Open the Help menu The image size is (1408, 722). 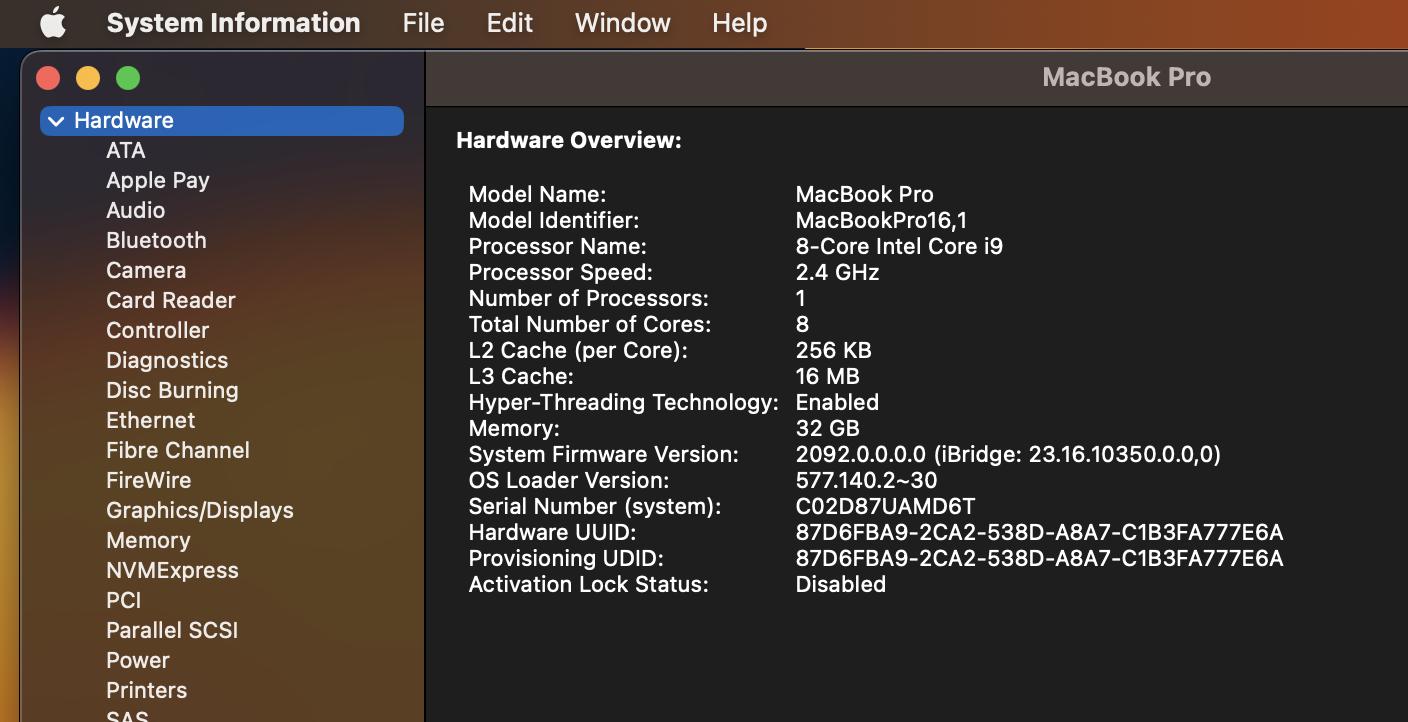(739, 23)
